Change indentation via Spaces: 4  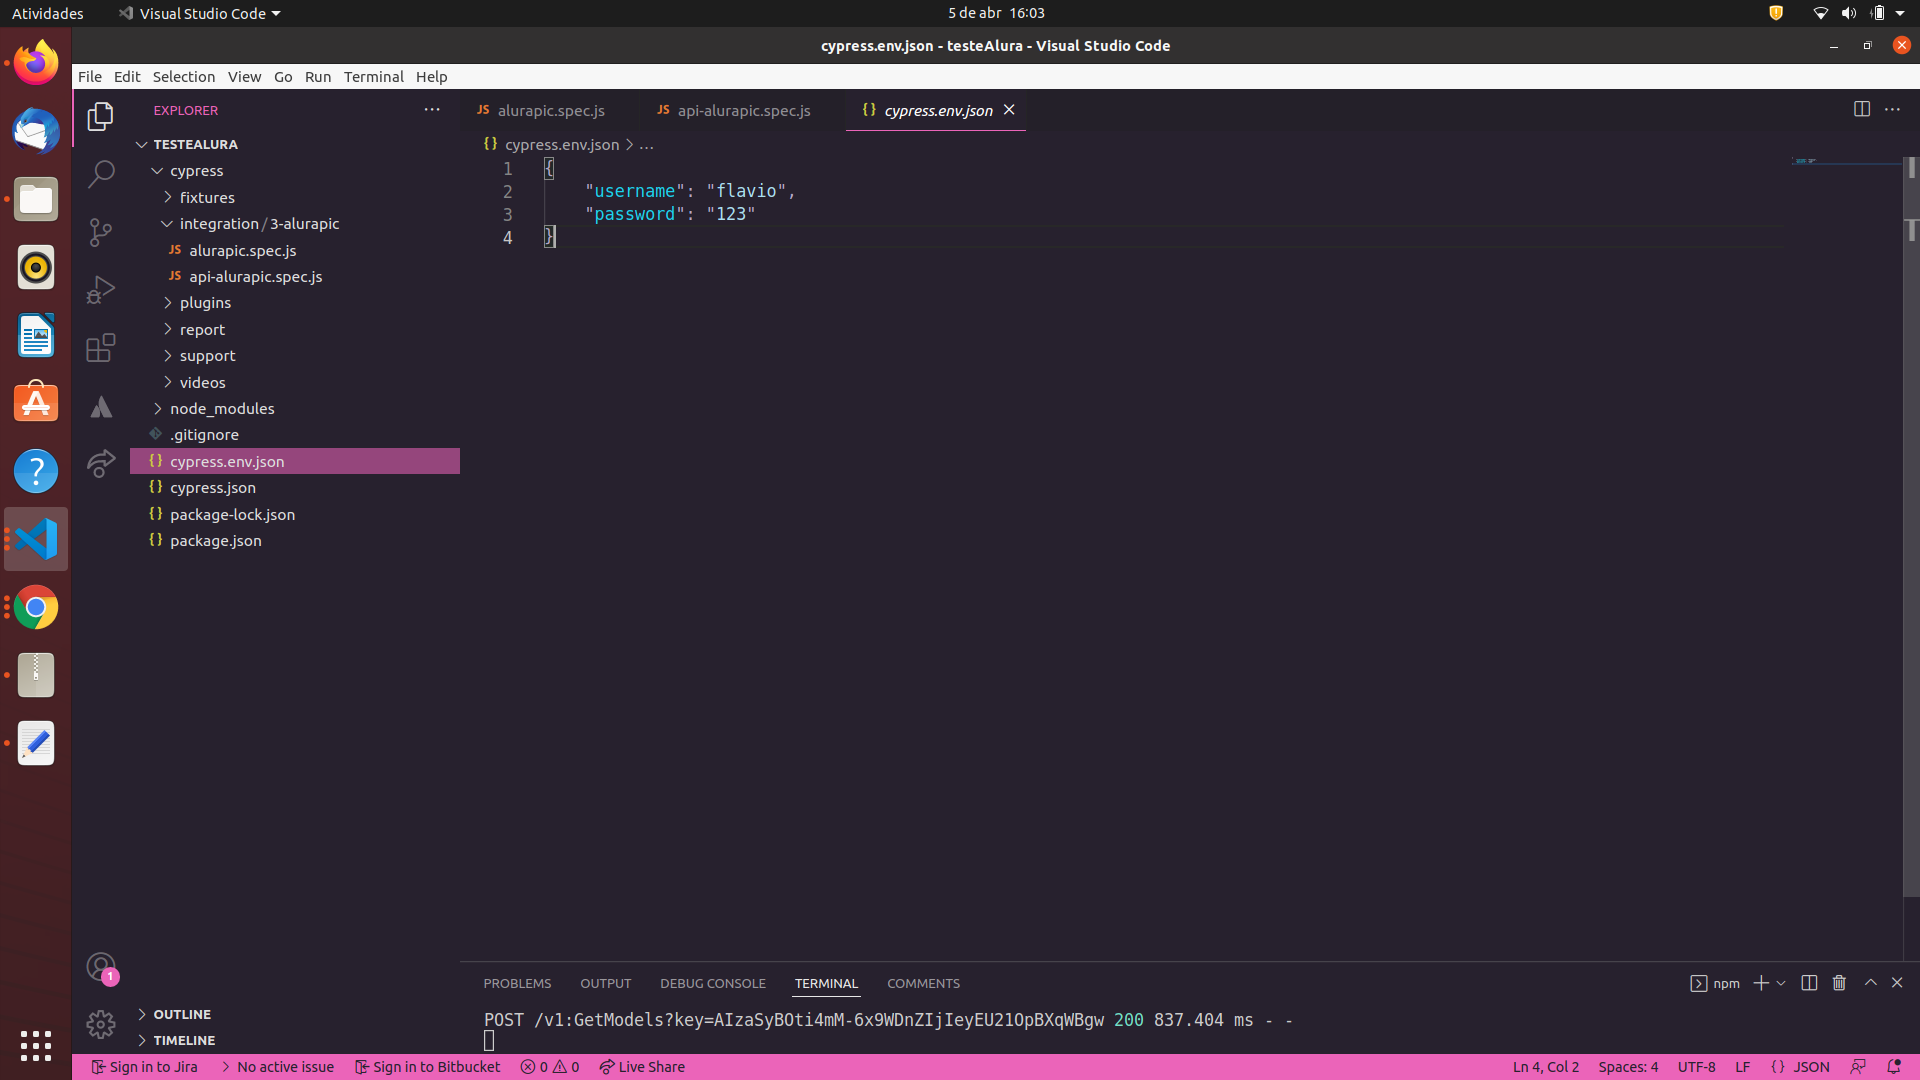click(1628, 1067)
